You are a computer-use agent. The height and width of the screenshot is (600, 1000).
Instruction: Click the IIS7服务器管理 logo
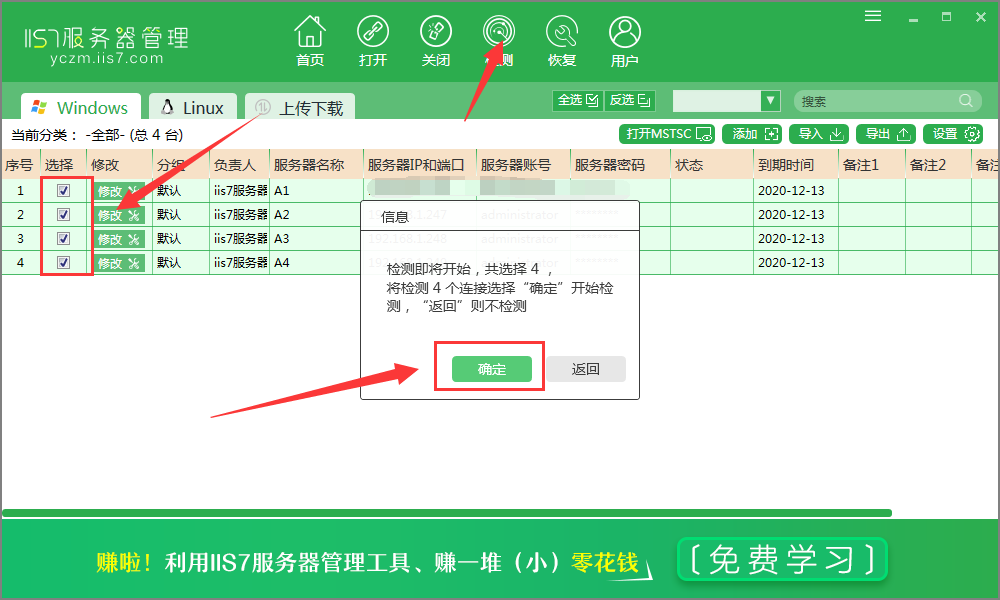click(106, 44)
